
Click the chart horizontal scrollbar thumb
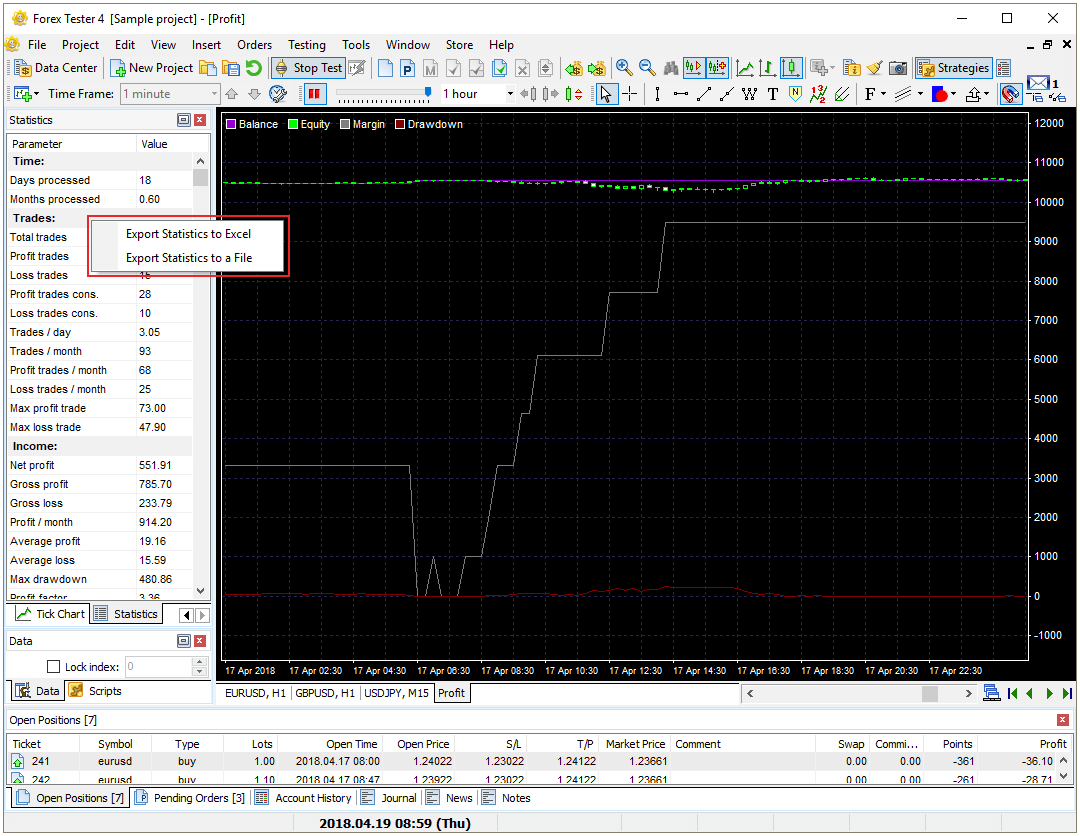coord(930,693)
